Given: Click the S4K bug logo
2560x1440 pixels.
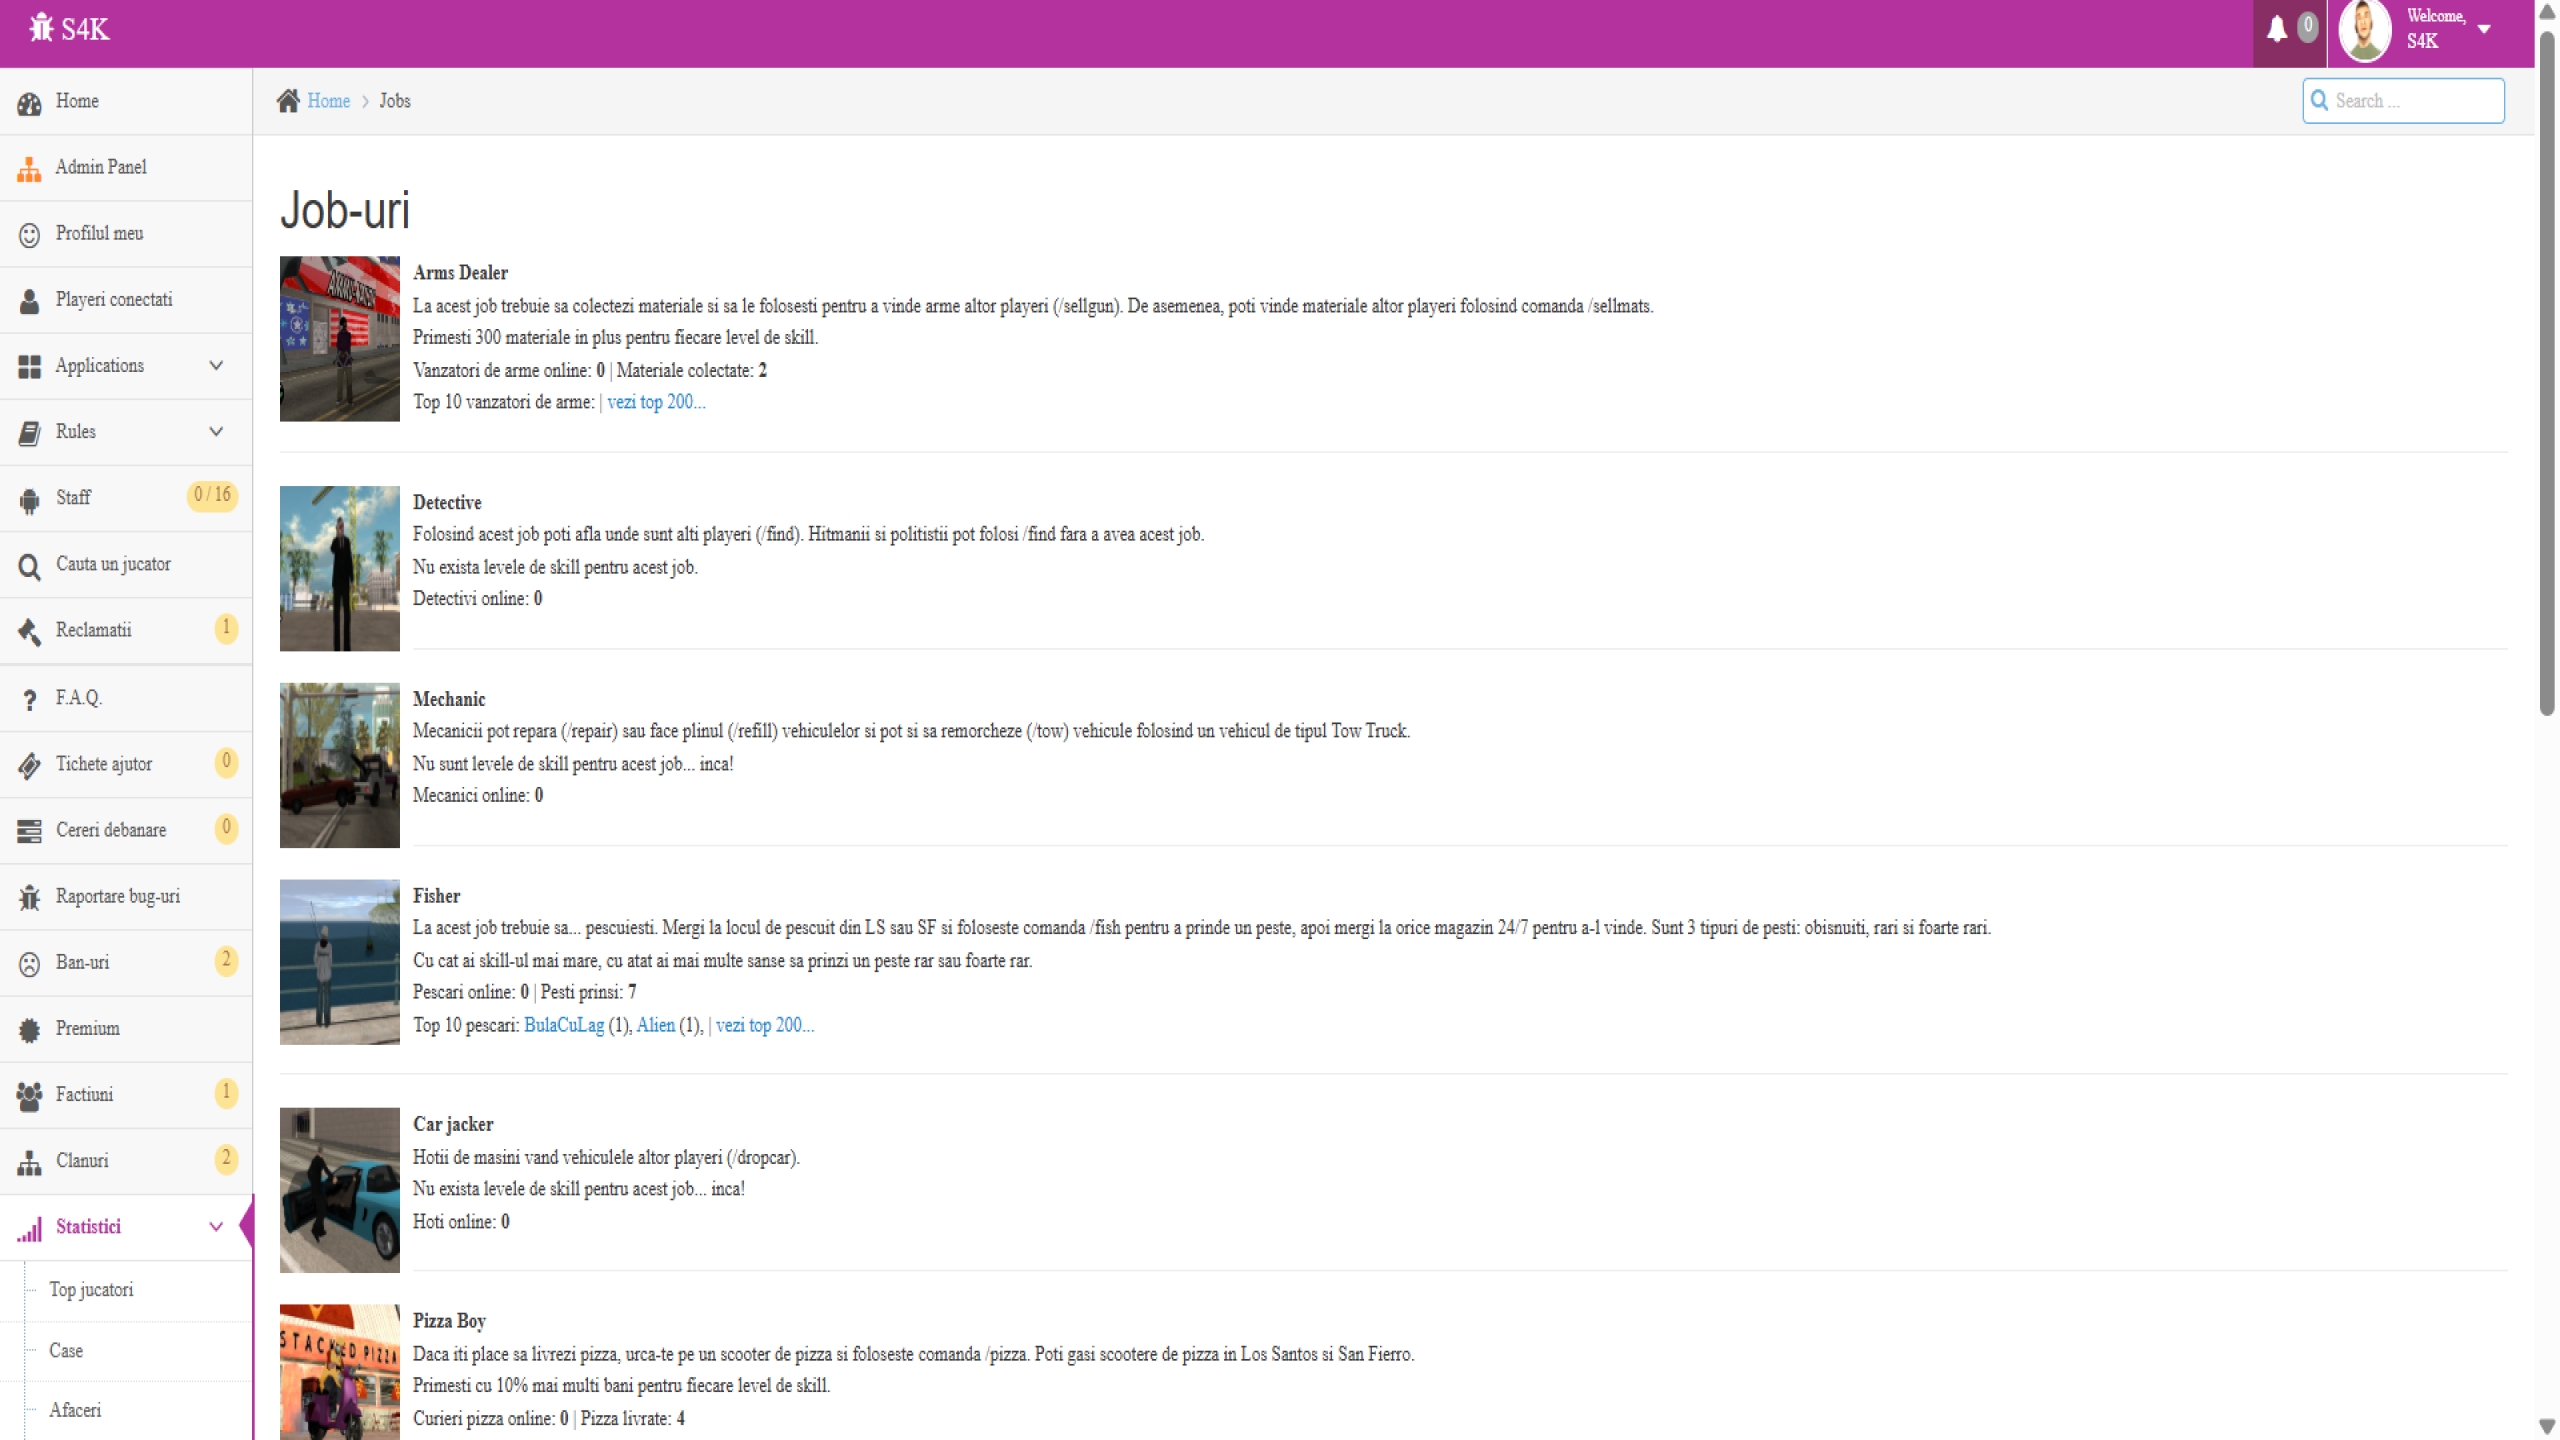Looking at the screenshot, I should pyautogui.click(x=41, y=28).
